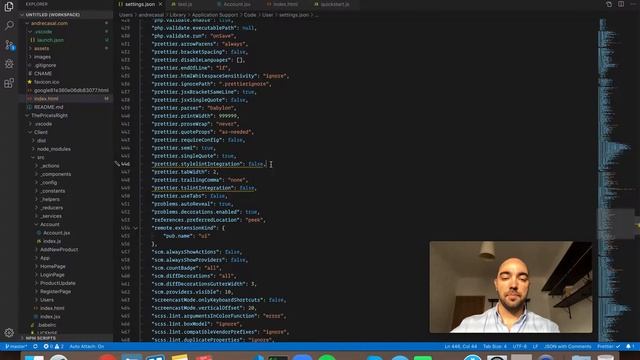The height and width of the screenshot is (360, 640).
Task: Open the .babelrc file
Action: pyautogui.click(x=47, y=325)
